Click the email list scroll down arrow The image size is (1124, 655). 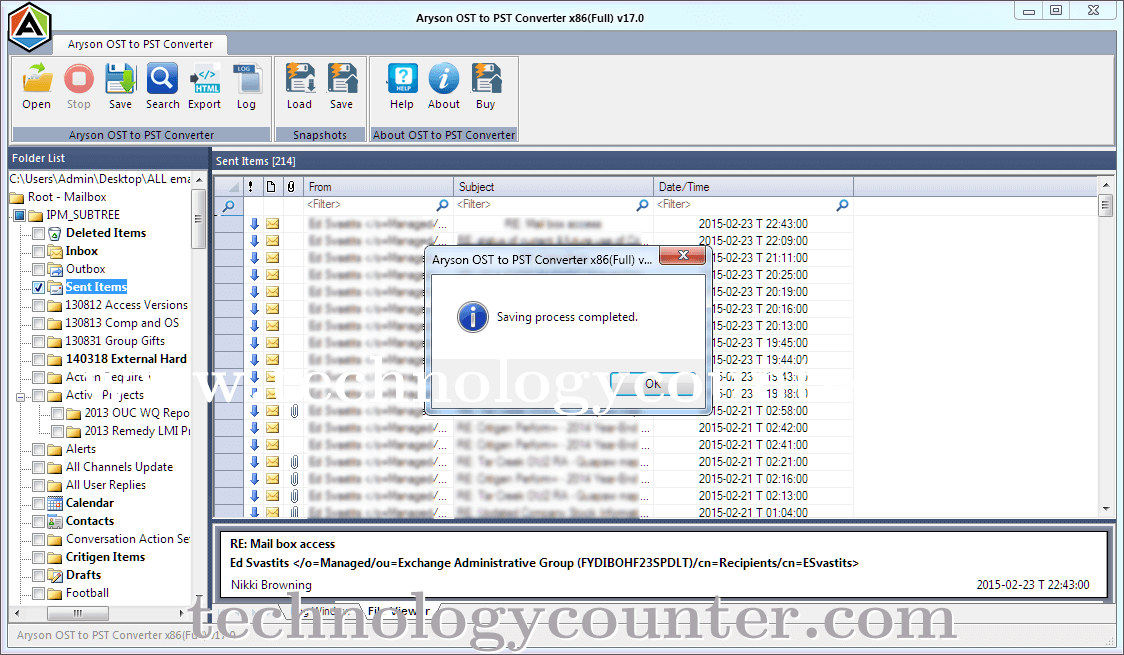[x=1106, y=509]
